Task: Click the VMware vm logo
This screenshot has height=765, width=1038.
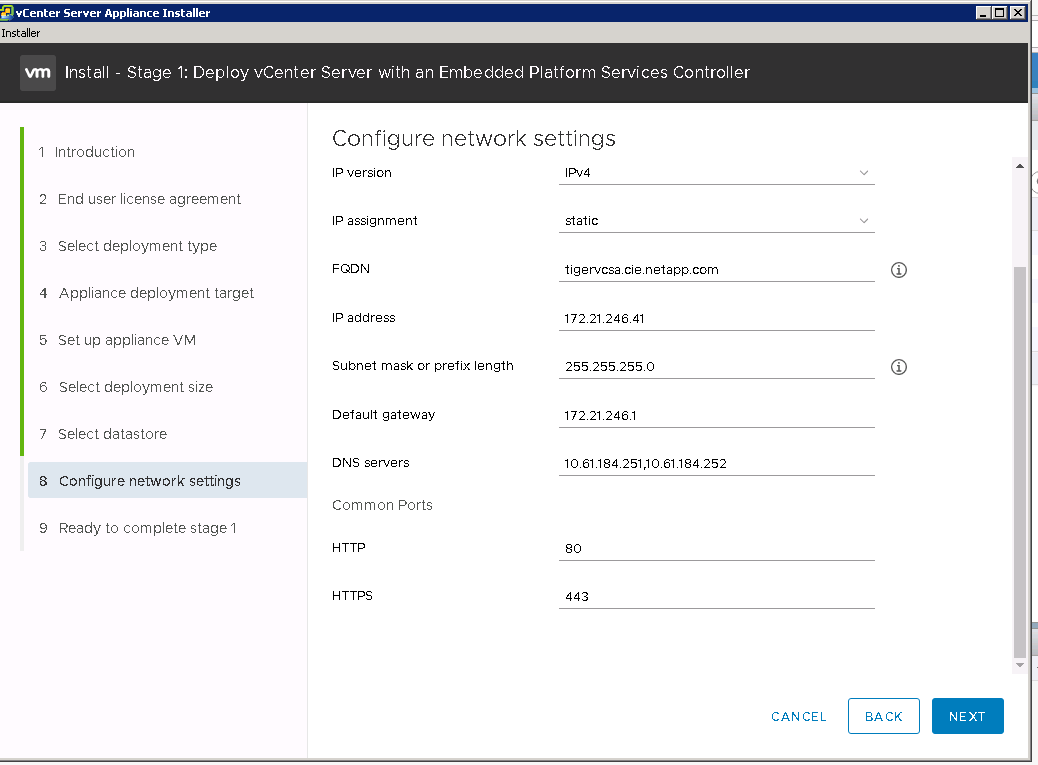Action: [x=38, y=73]
